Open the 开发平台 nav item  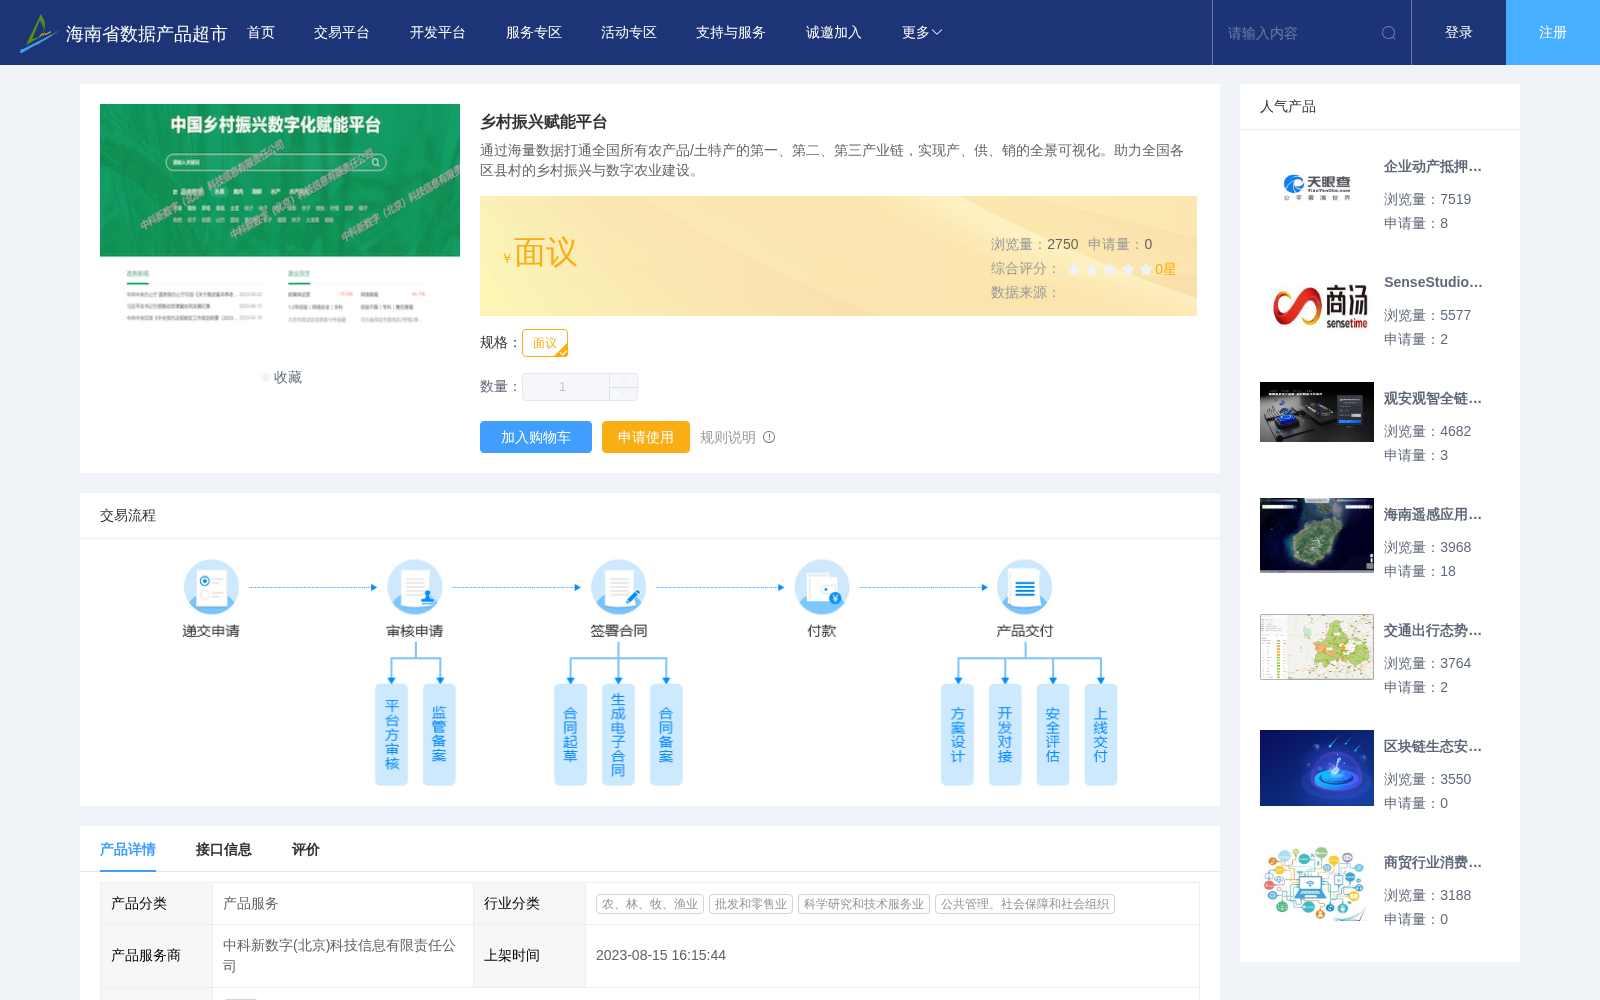click(x=438, y=33)
